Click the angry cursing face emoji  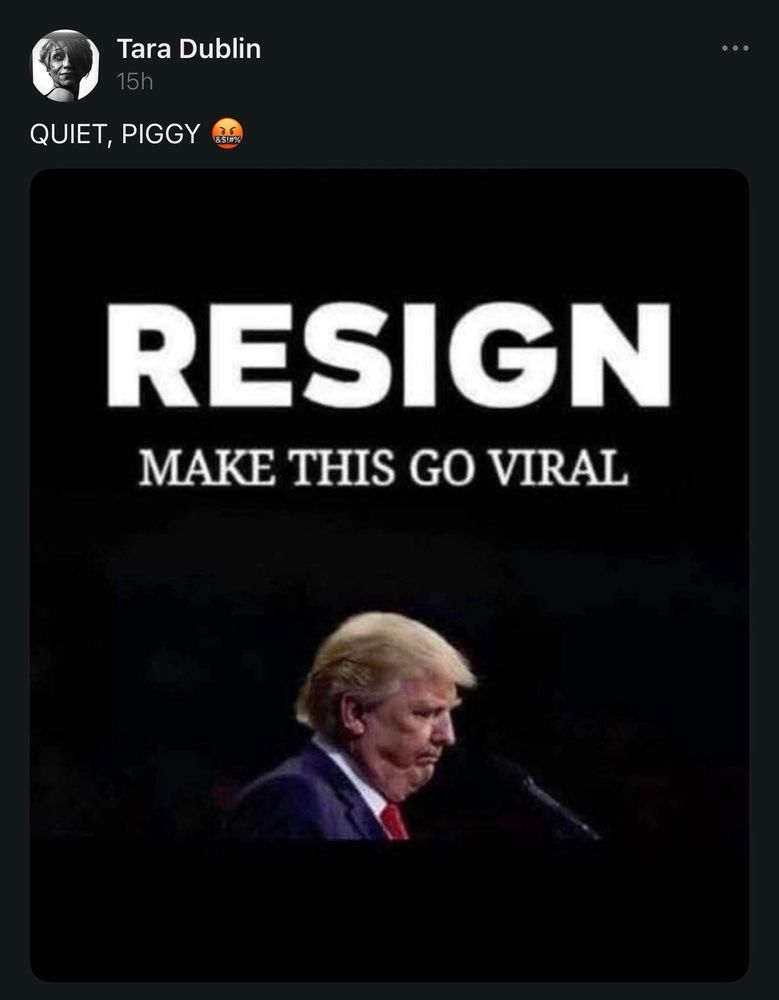(227, 135)
